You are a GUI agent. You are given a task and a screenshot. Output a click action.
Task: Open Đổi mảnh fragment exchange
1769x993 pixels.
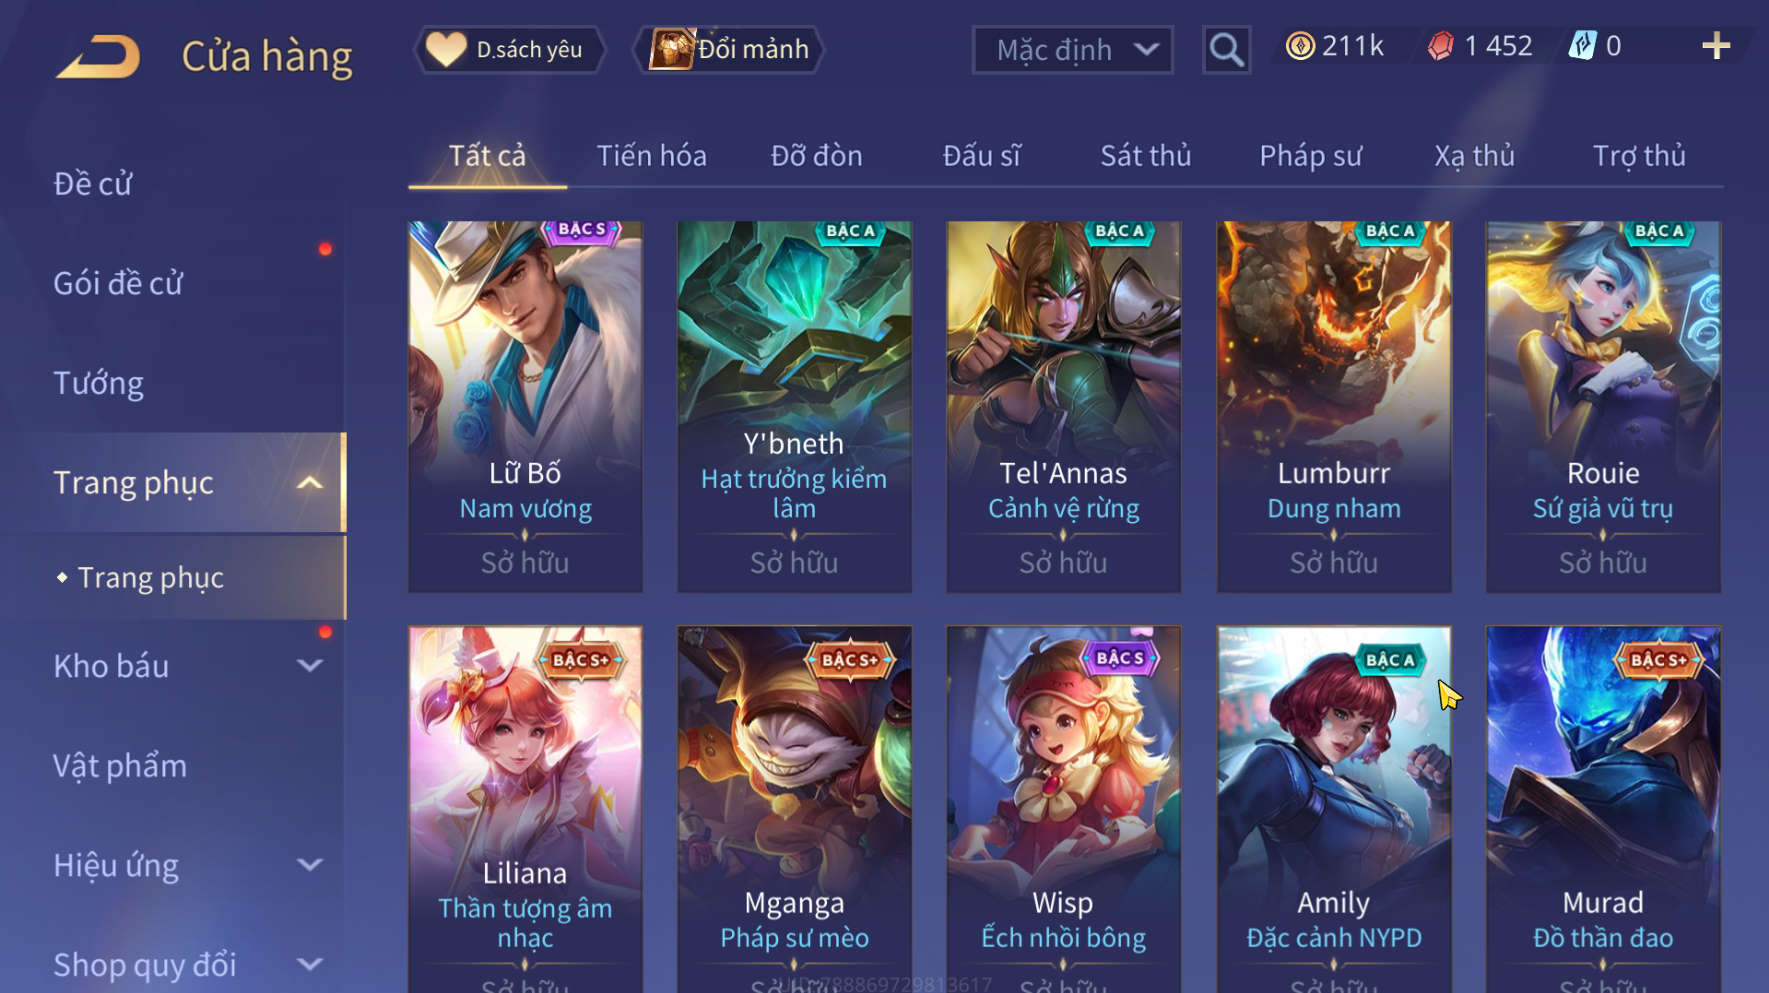pyautogui.click(x=729, y=49)
